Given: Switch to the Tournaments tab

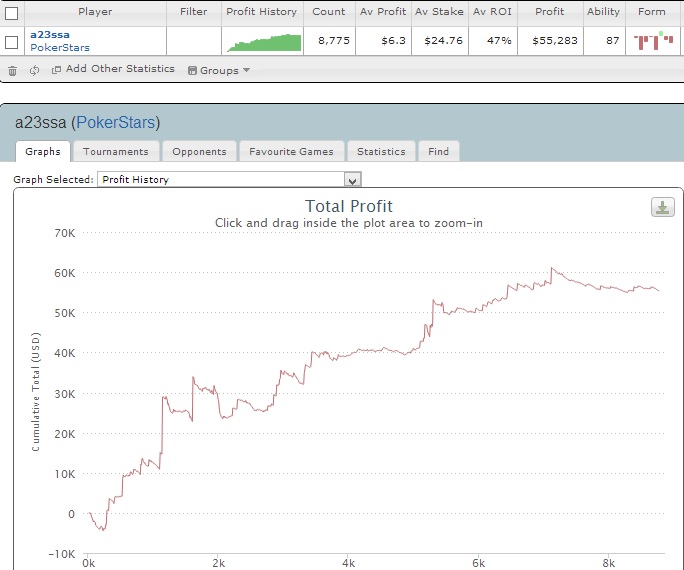Looking at the screenshot, I should pyautogui.click(x=116, y=151).
